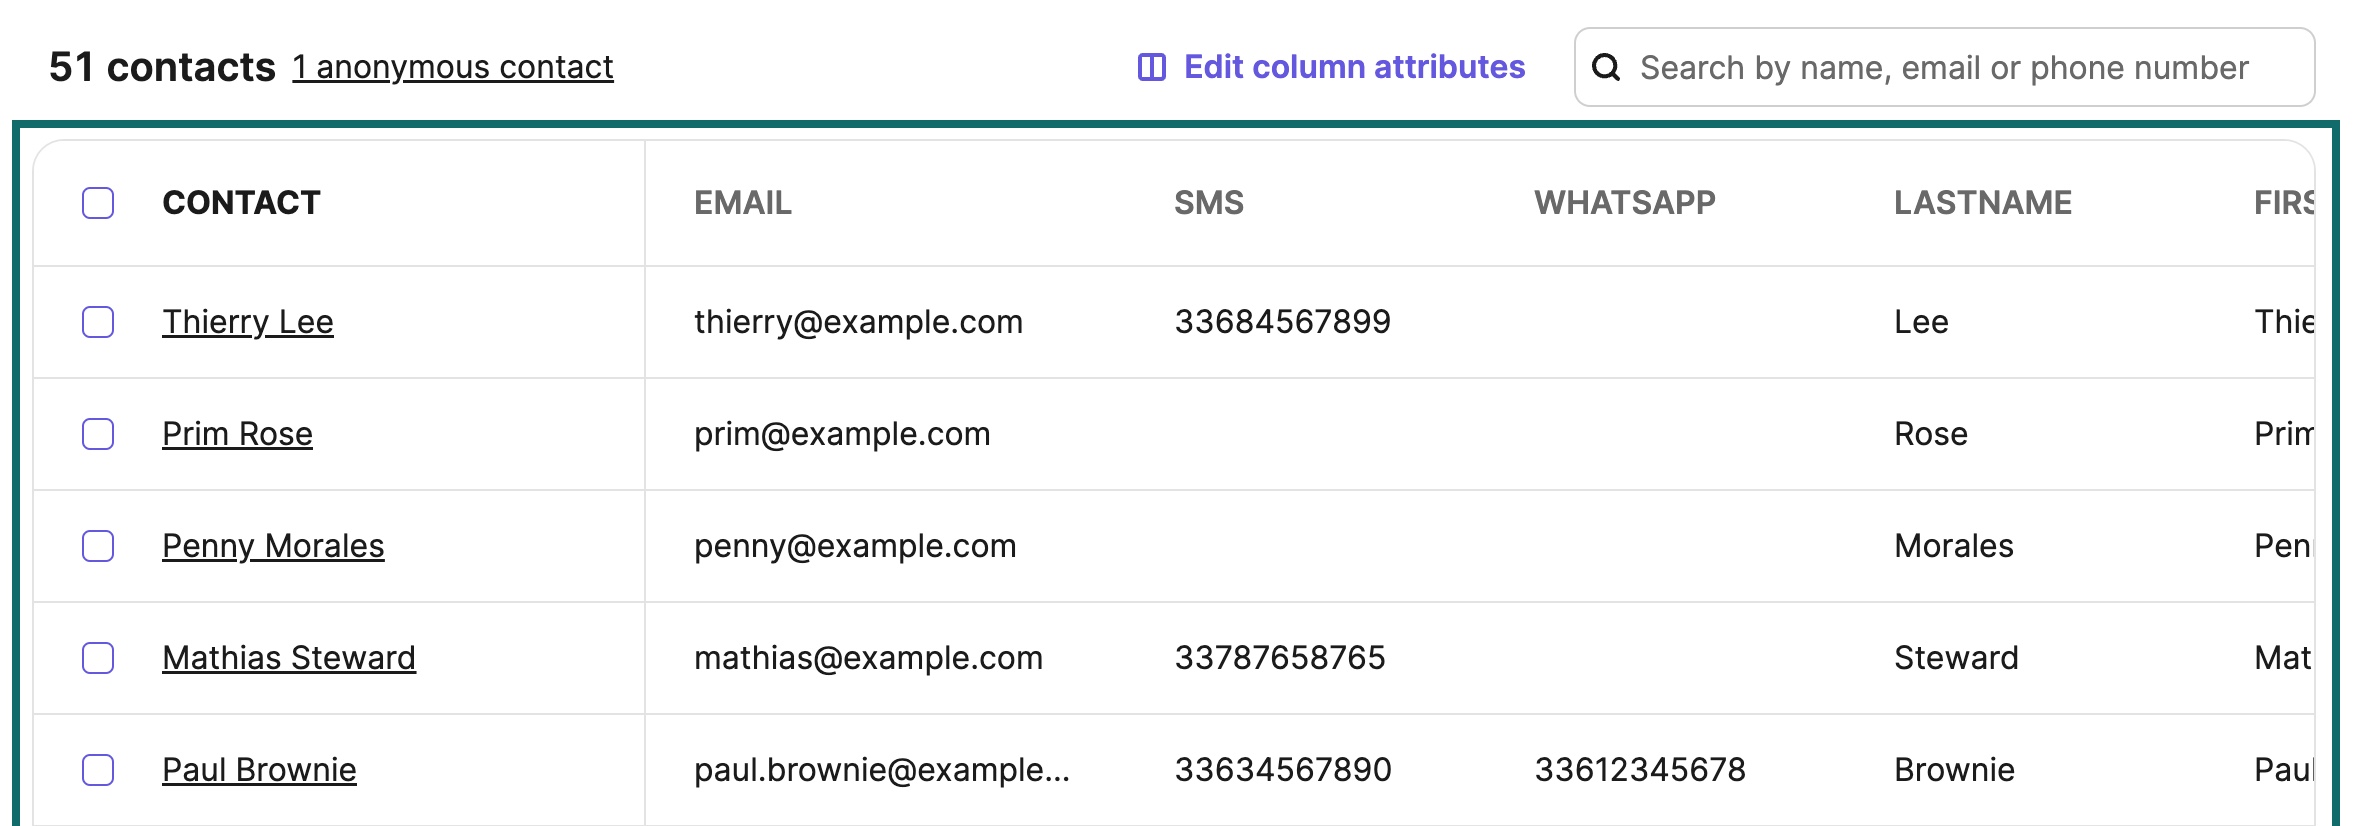This screenshot has height=826, width=2356.
Task: Click the SMS column header
Action: [1209, 203]
